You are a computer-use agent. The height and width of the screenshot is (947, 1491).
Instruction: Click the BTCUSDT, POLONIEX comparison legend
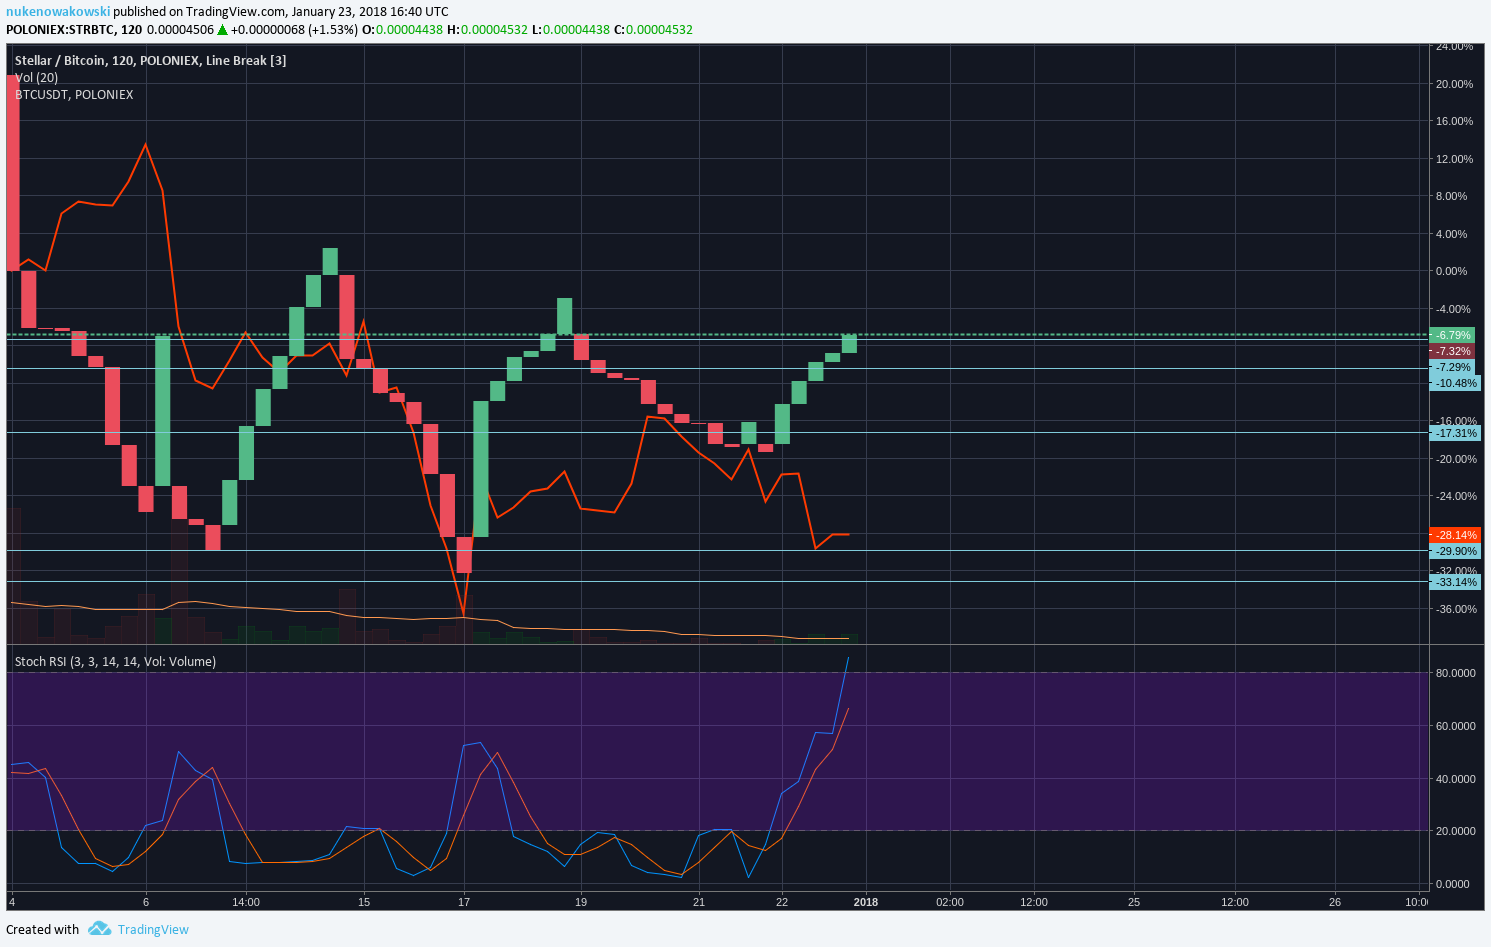pos(74,94)
